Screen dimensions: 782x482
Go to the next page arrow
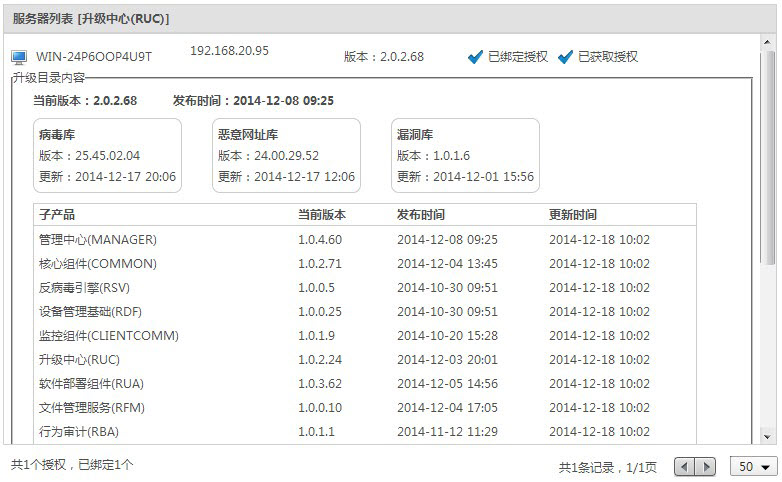(706, 467)
